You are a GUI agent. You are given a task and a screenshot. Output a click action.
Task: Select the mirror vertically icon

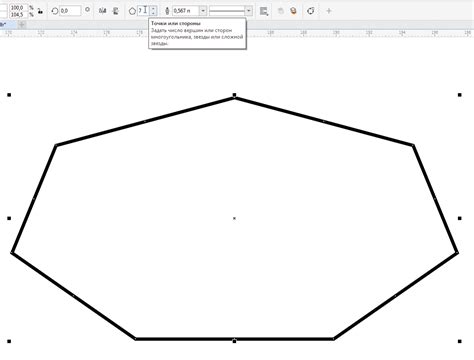point(116,11)
